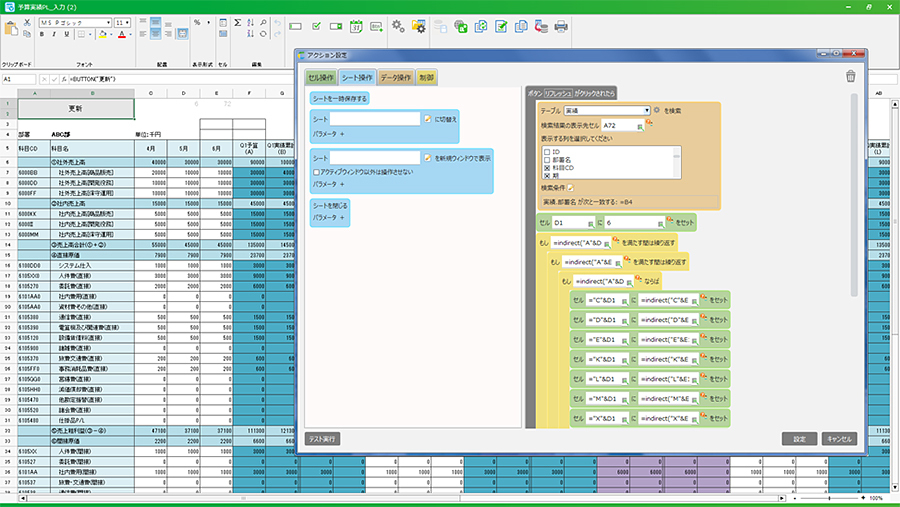Viewport: 900px width, 507px height.
Task: Open the font size dropdown
Action: (x=122, y=21)
